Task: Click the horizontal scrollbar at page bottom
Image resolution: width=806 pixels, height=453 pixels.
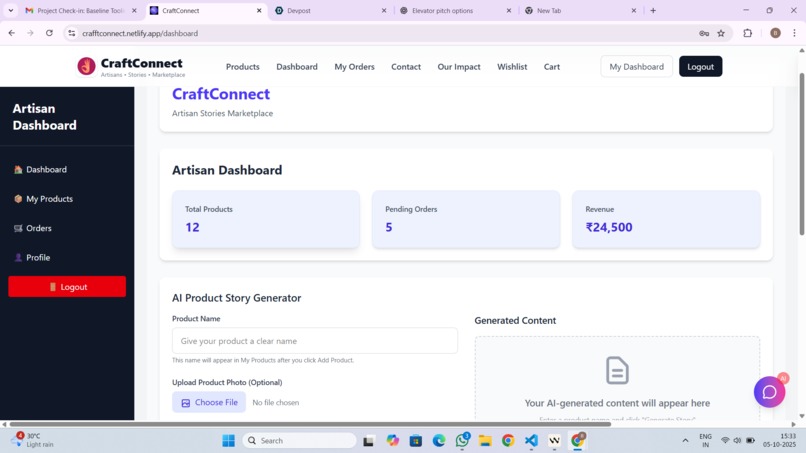Action: point(310,424)
